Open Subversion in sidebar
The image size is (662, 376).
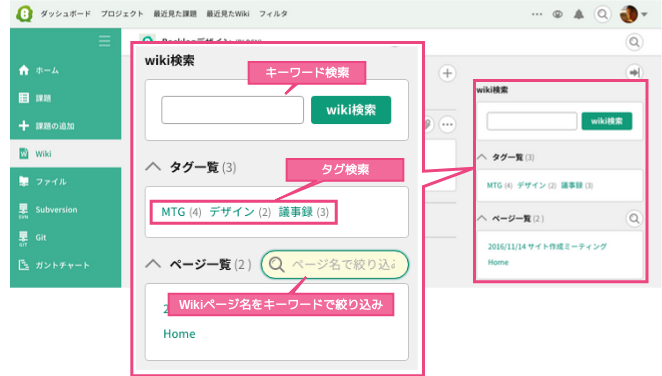[48, 210]
